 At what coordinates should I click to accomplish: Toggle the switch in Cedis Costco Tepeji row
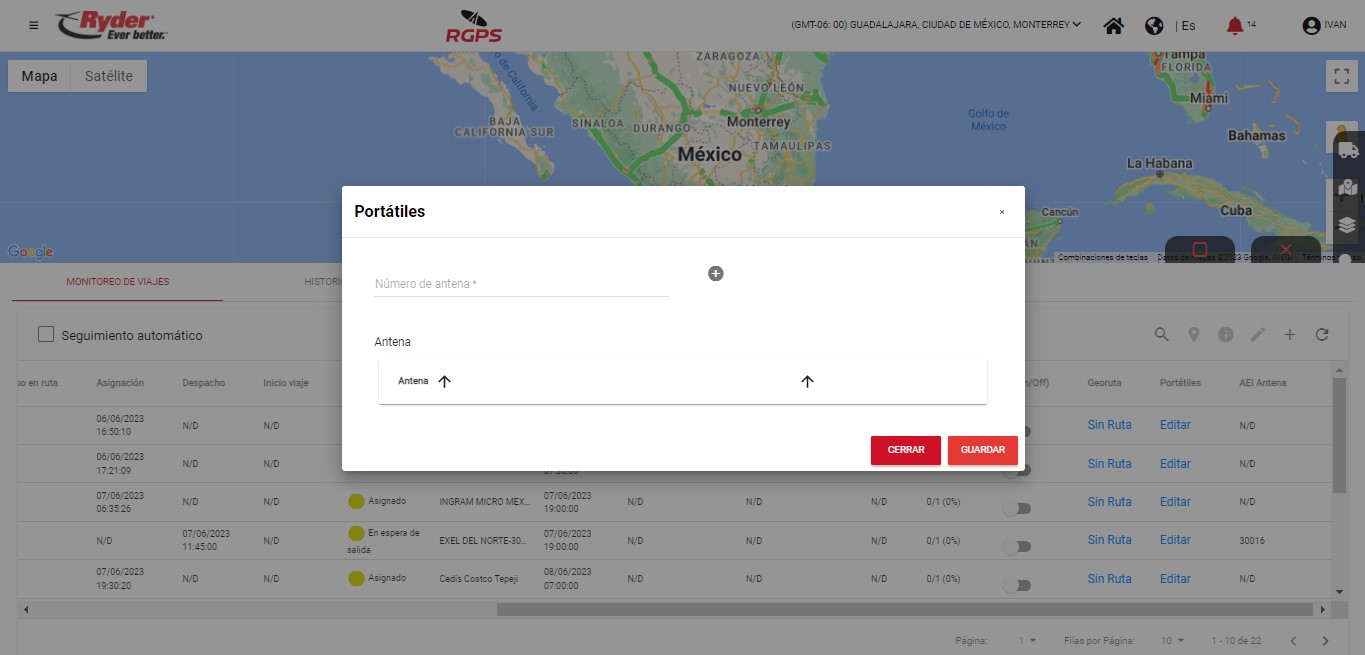point(1017,585)
